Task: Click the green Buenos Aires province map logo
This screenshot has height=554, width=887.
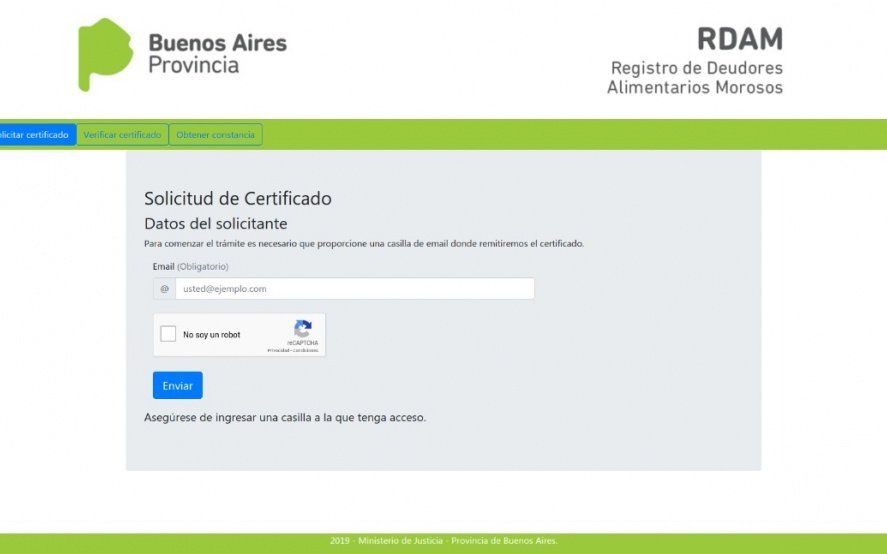Action: [106, 54]
